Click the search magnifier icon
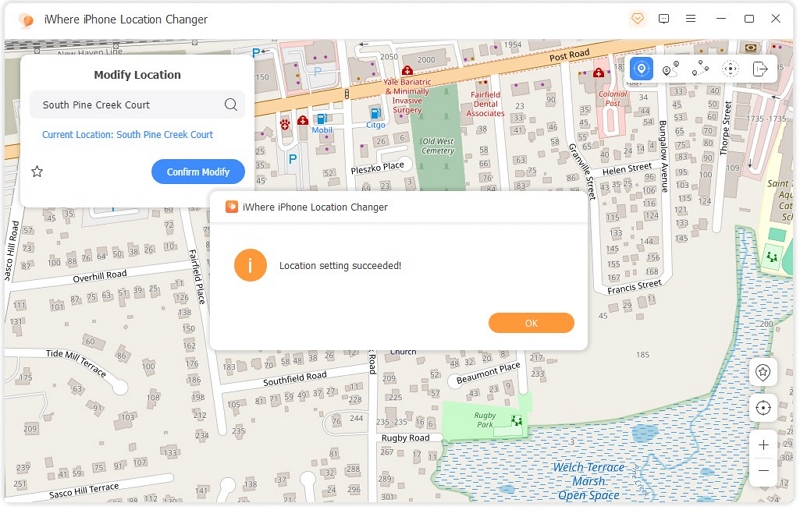Viewport: 800px width, 510px height. (231, 105)
